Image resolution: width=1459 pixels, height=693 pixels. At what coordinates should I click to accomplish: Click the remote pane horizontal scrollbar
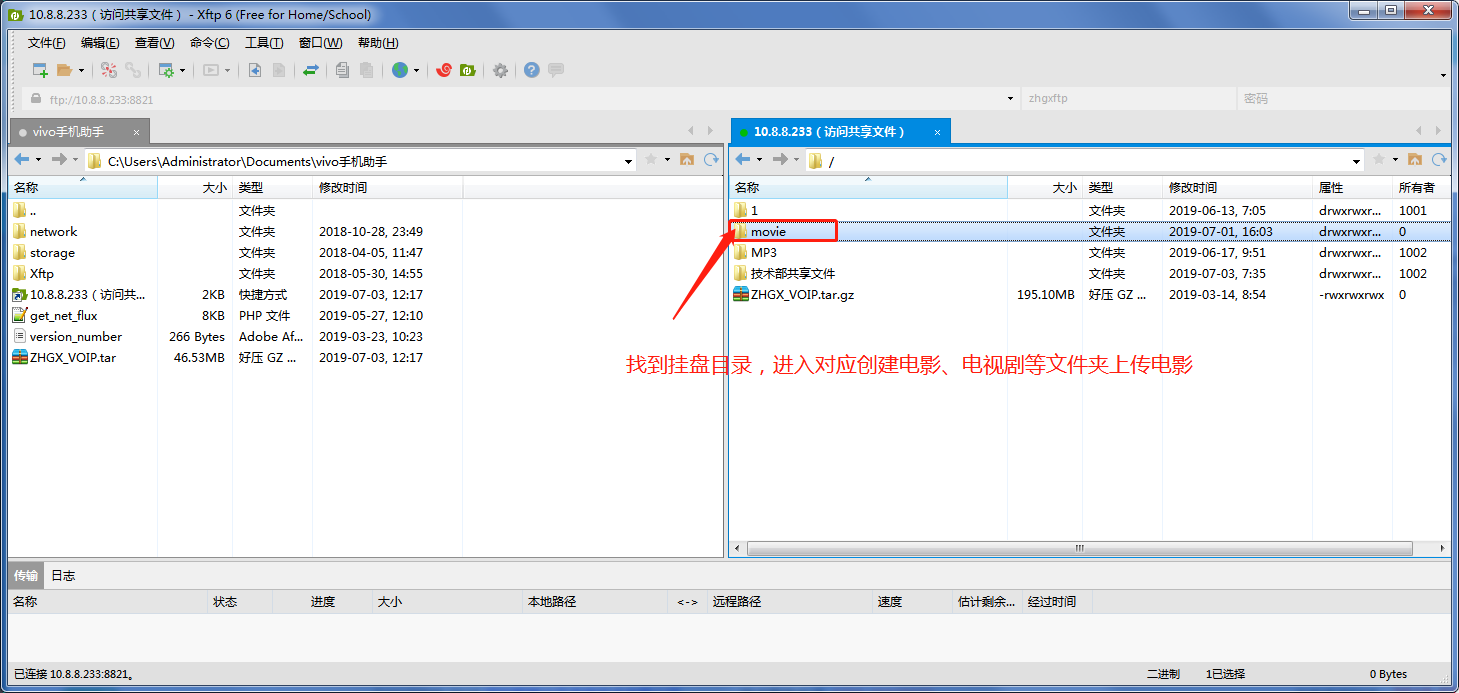pos(1078,549)
